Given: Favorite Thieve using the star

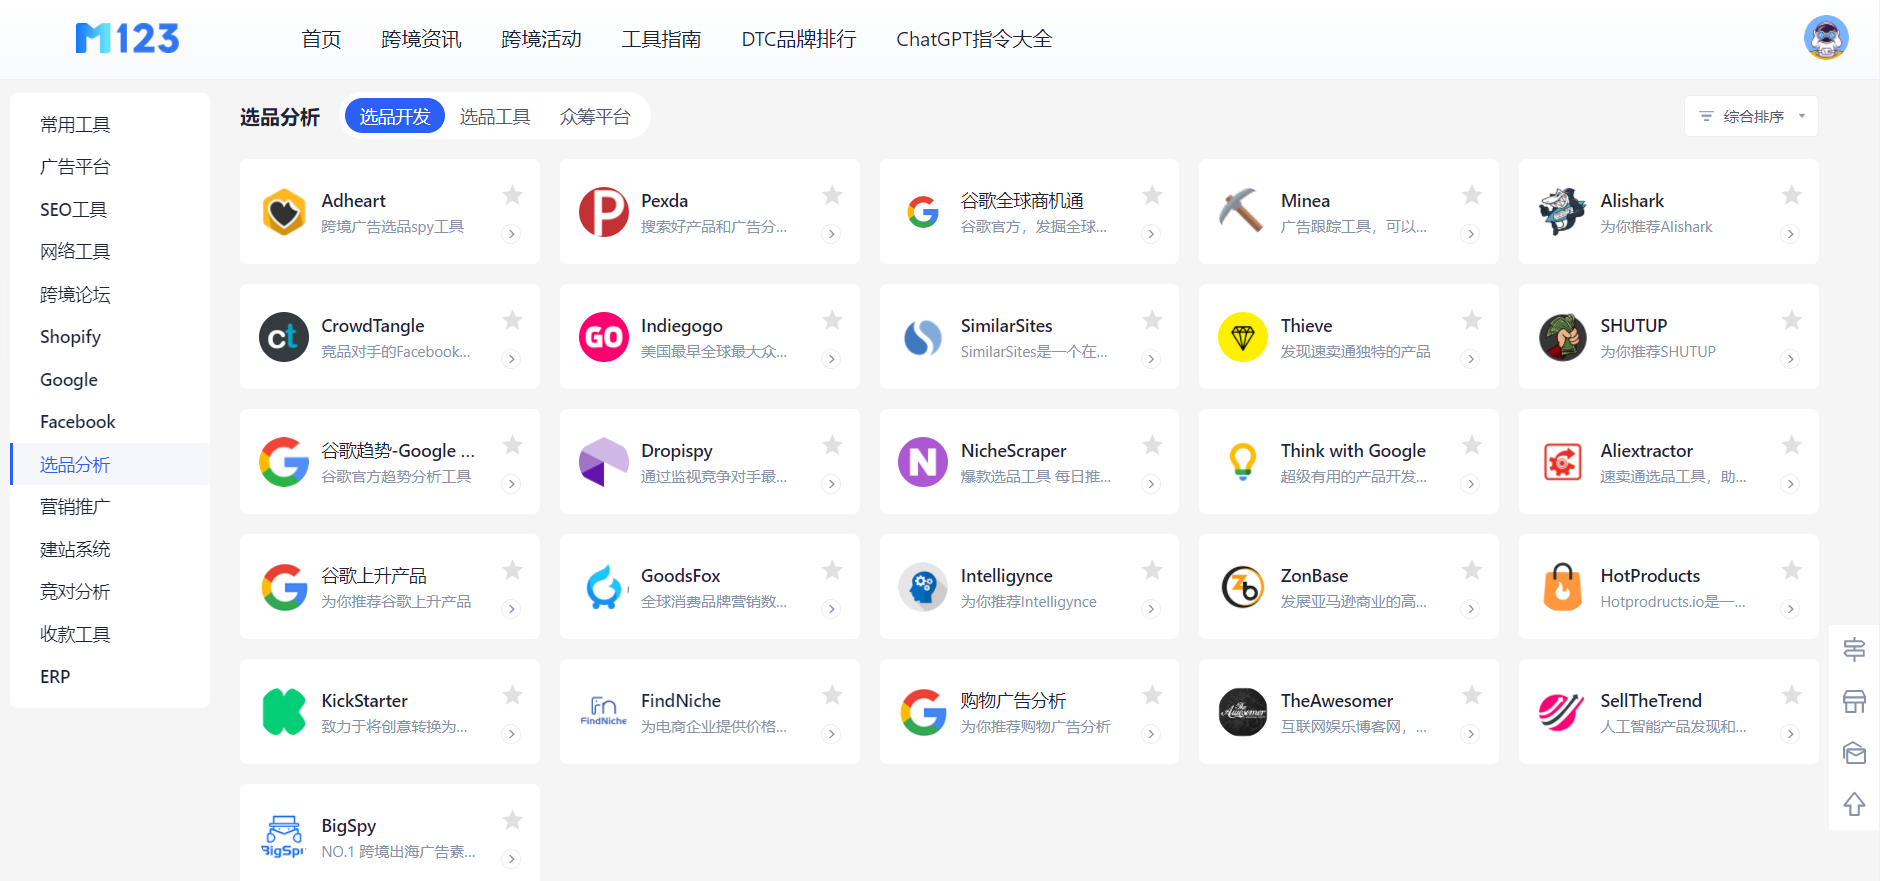Looking at the screenshot, I should coord(1471,320).
